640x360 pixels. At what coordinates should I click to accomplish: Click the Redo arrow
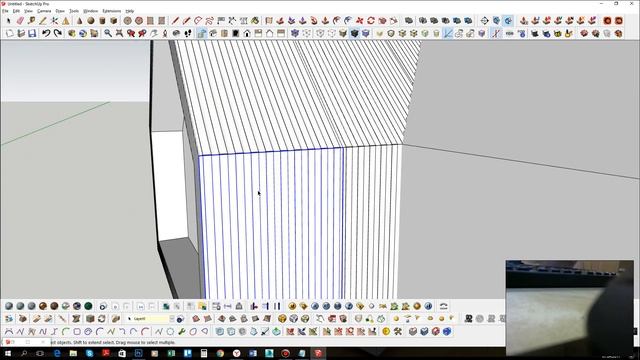coord(58,33)
